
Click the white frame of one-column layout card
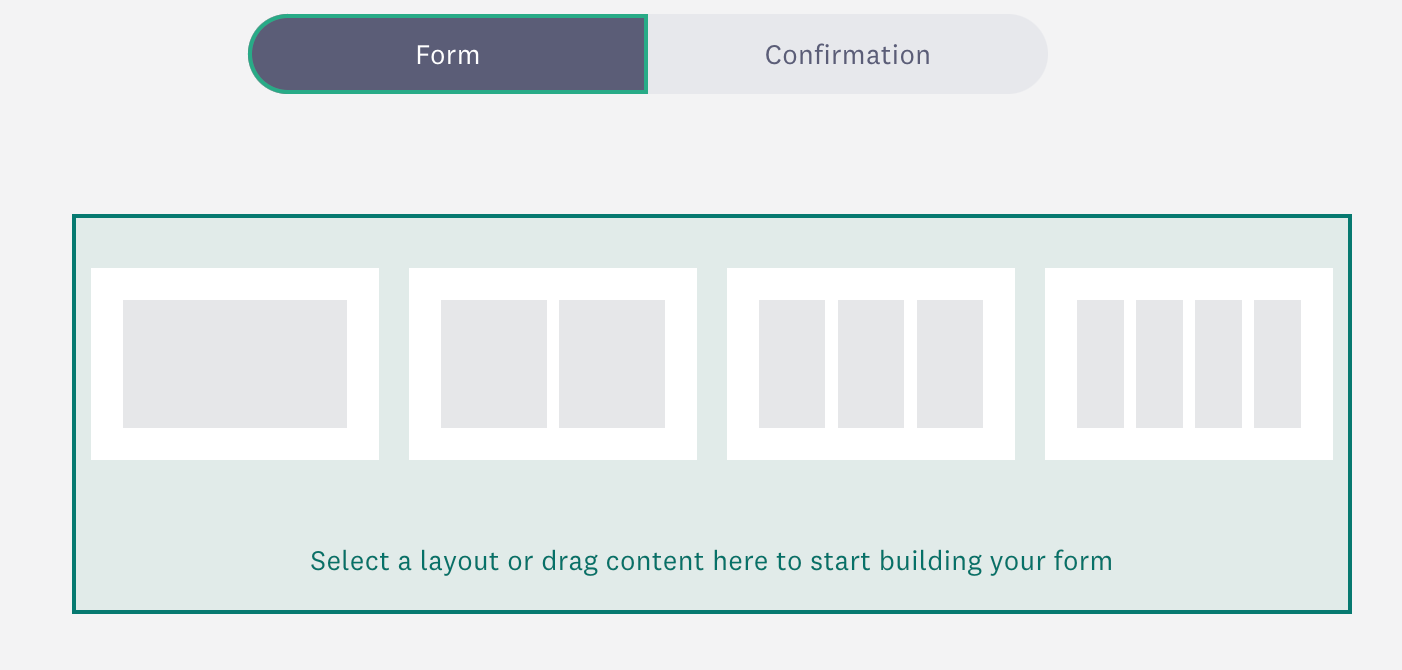pos(235,284)
